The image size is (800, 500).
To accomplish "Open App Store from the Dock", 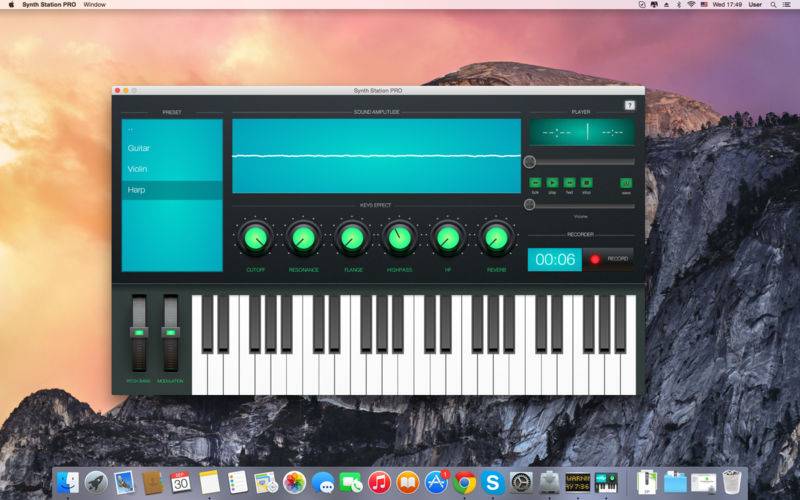I will point(436,482).
